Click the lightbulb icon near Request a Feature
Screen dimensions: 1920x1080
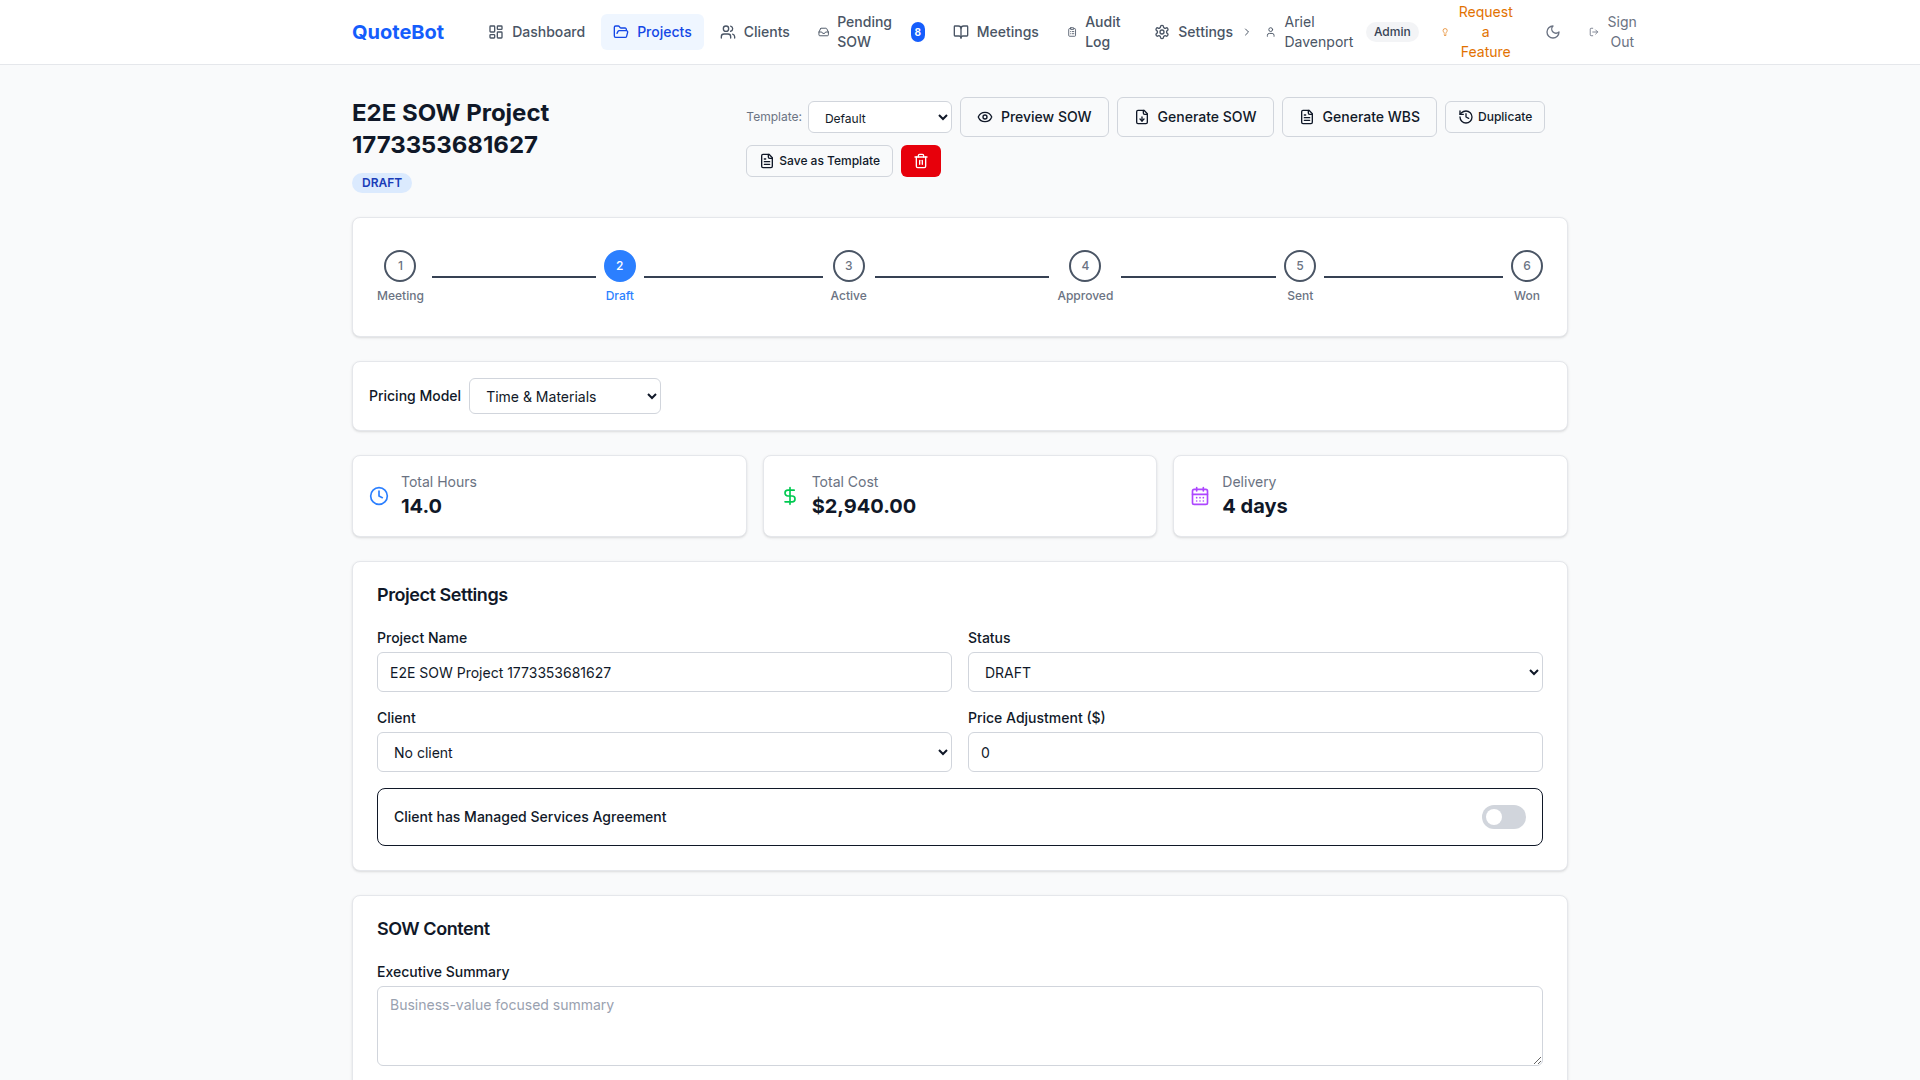pyautogui.click(x=1444, y=31)
